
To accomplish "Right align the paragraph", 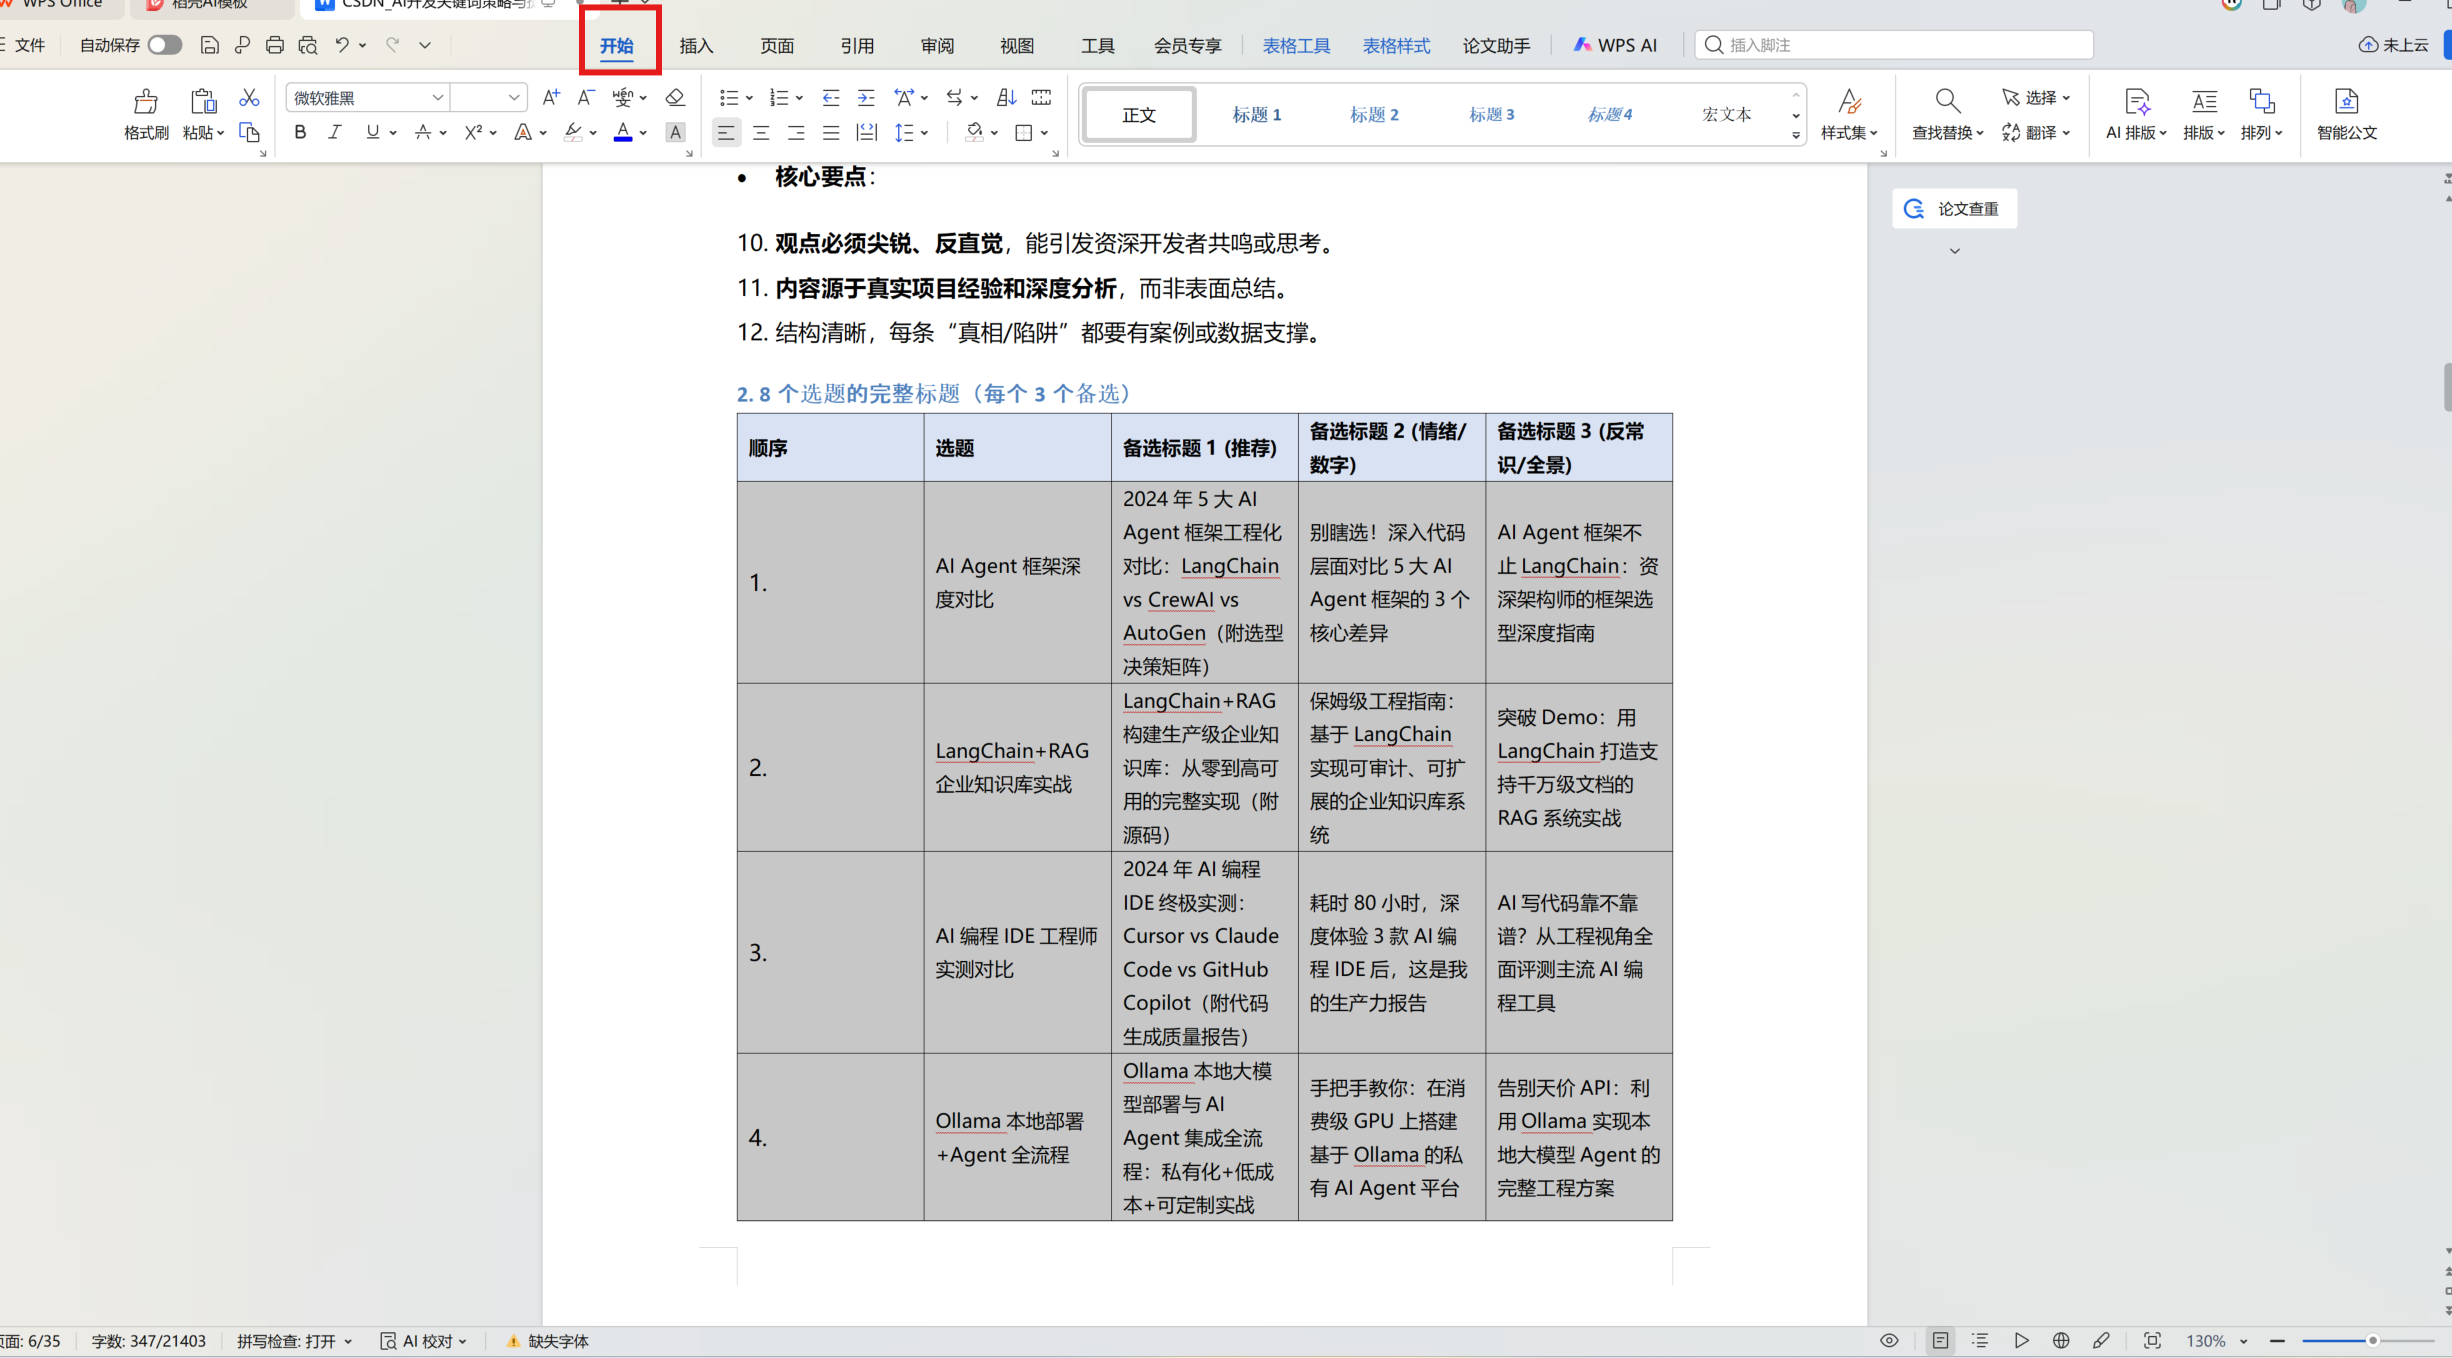I will [796, 132].
